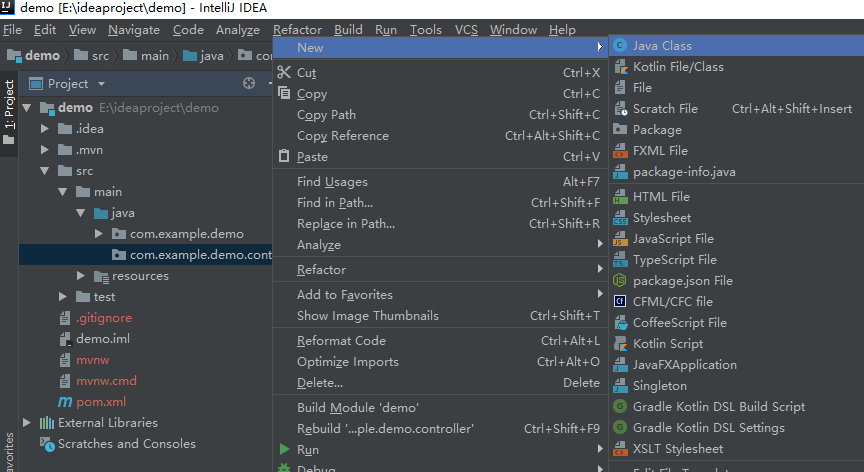Image resolution: width=864 pixels, height=472 pixels.
Task: Click the Maven pom.xml icon
Action: pyautogui.click(x=65, y=402)
